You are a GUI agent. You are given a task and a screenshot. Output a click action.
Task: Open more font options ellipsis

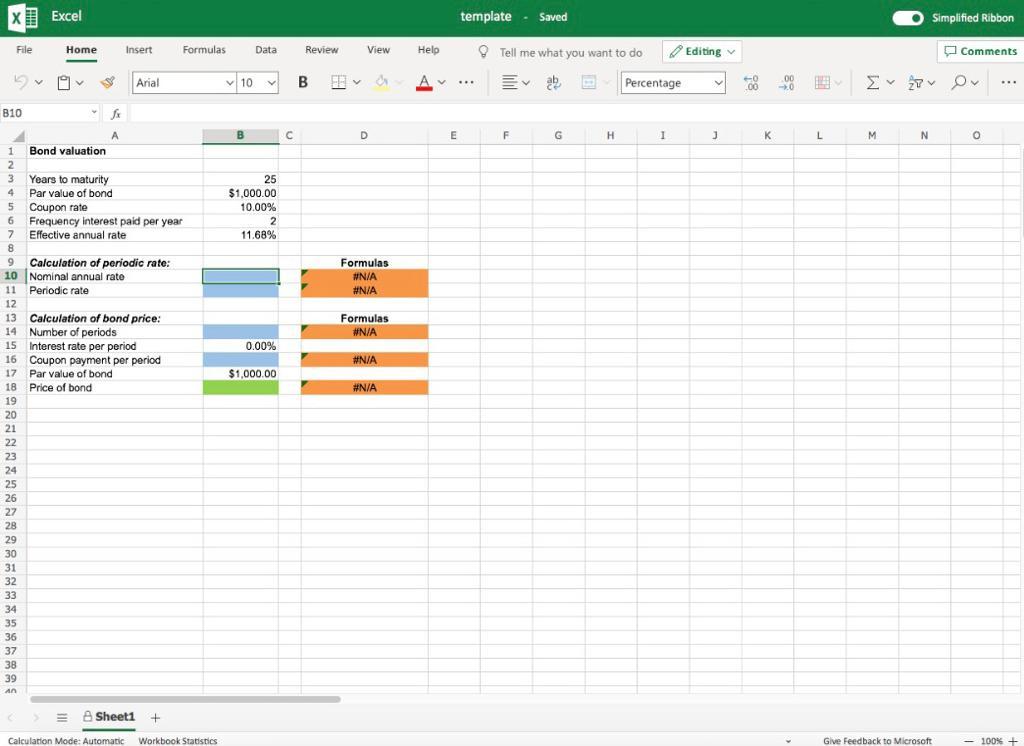click(x=466, y=82)
